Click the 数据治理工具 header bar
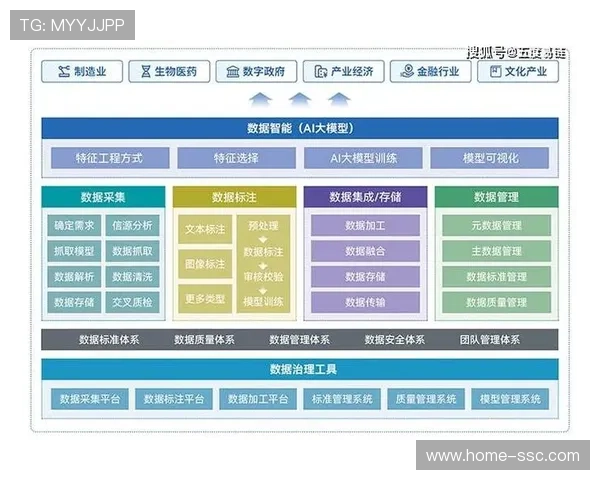 (300, 369)
